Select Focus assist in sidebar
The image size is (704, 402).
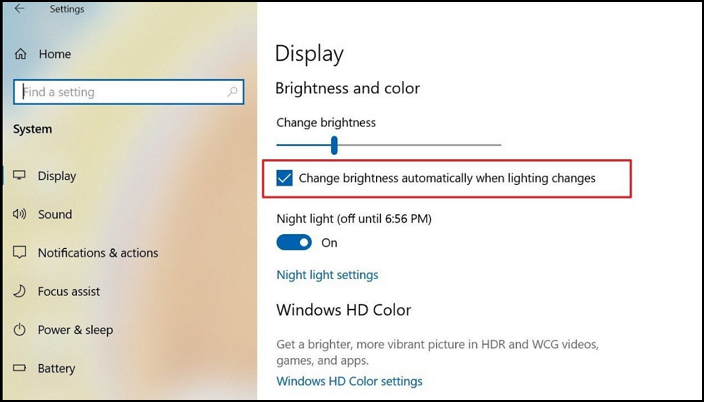(x=69, y=292)
